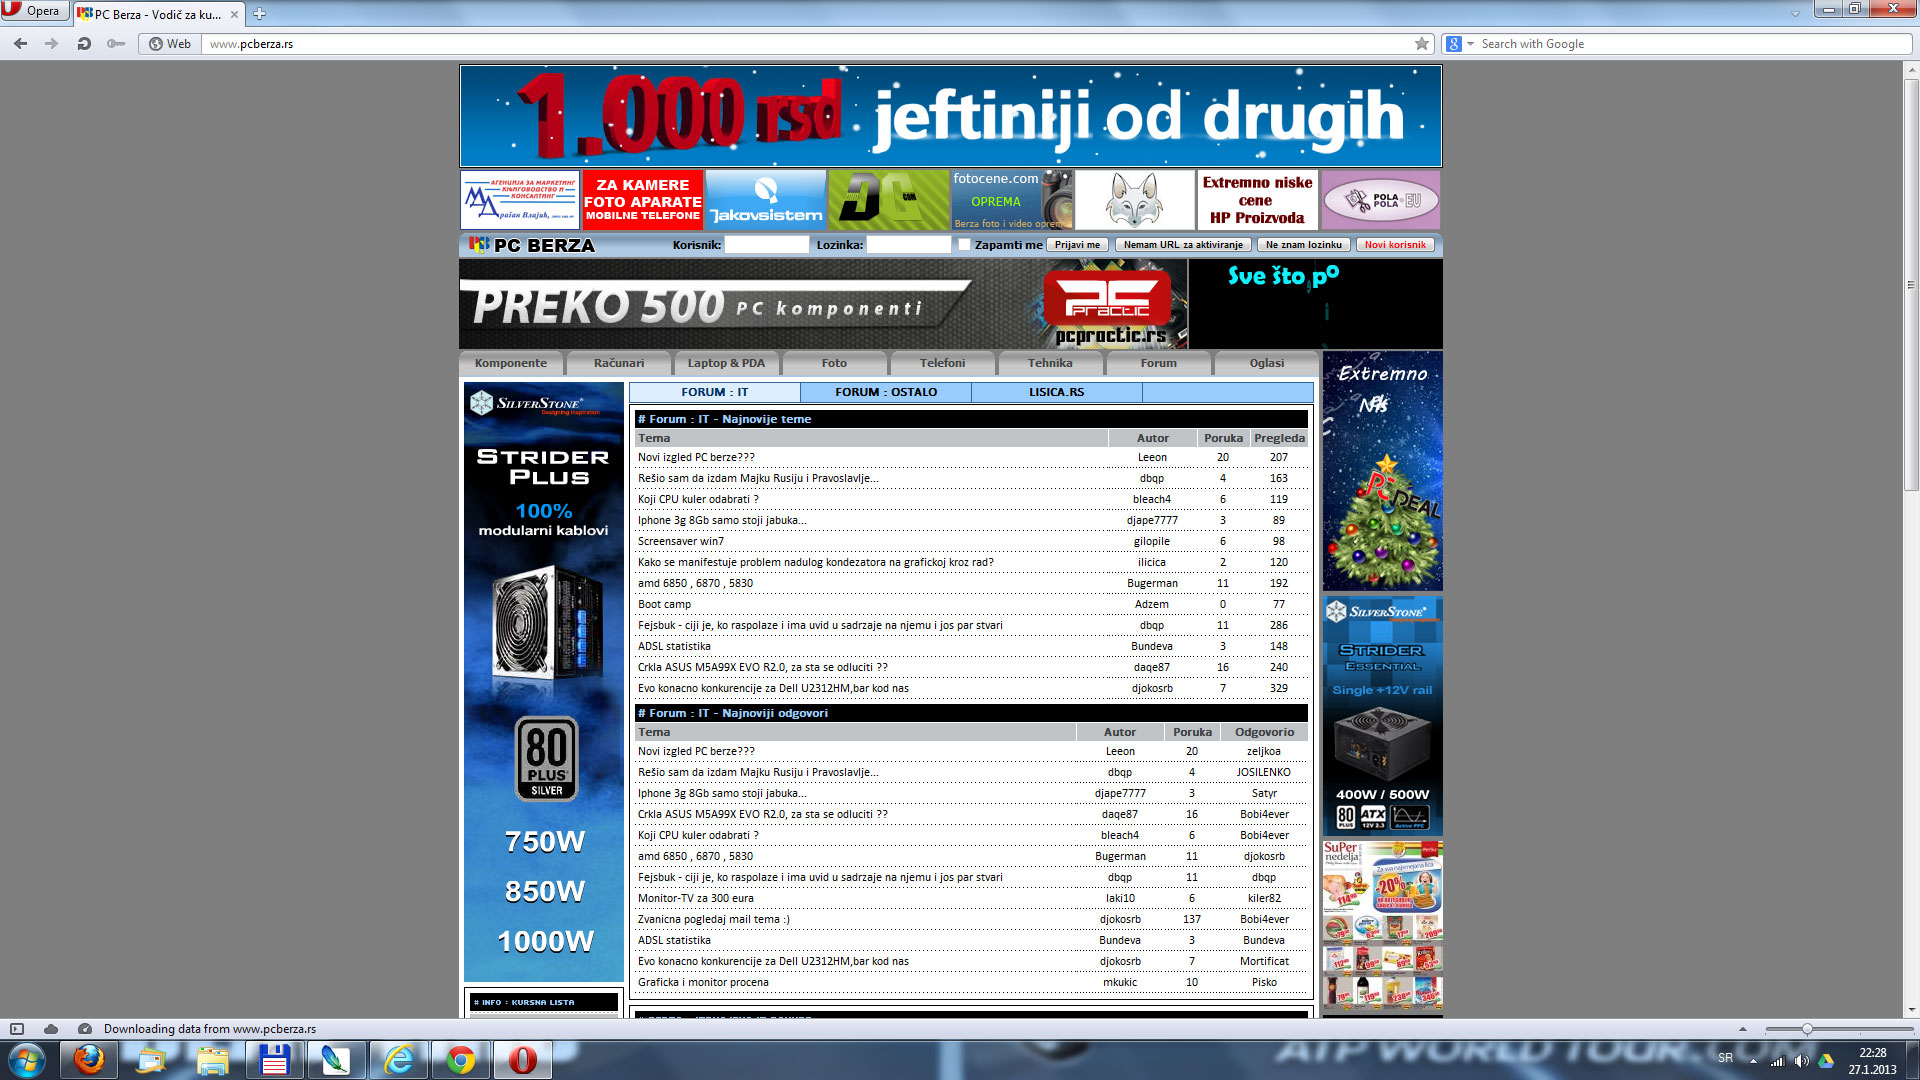Click replier 'JOSILENKO' in odgovori table
Viewport: 1920px width, 1080px height.
tap(1264, 772)
